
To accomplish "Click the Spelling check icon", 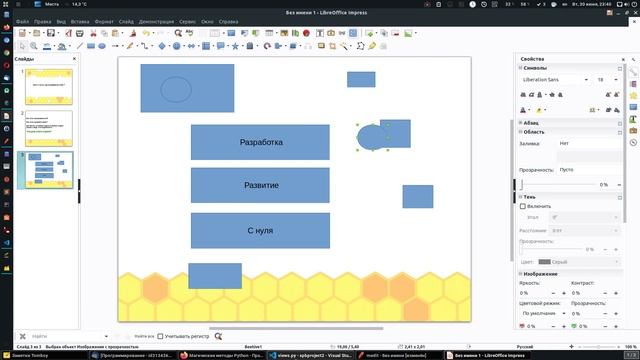I will click(x=189, y=33).
